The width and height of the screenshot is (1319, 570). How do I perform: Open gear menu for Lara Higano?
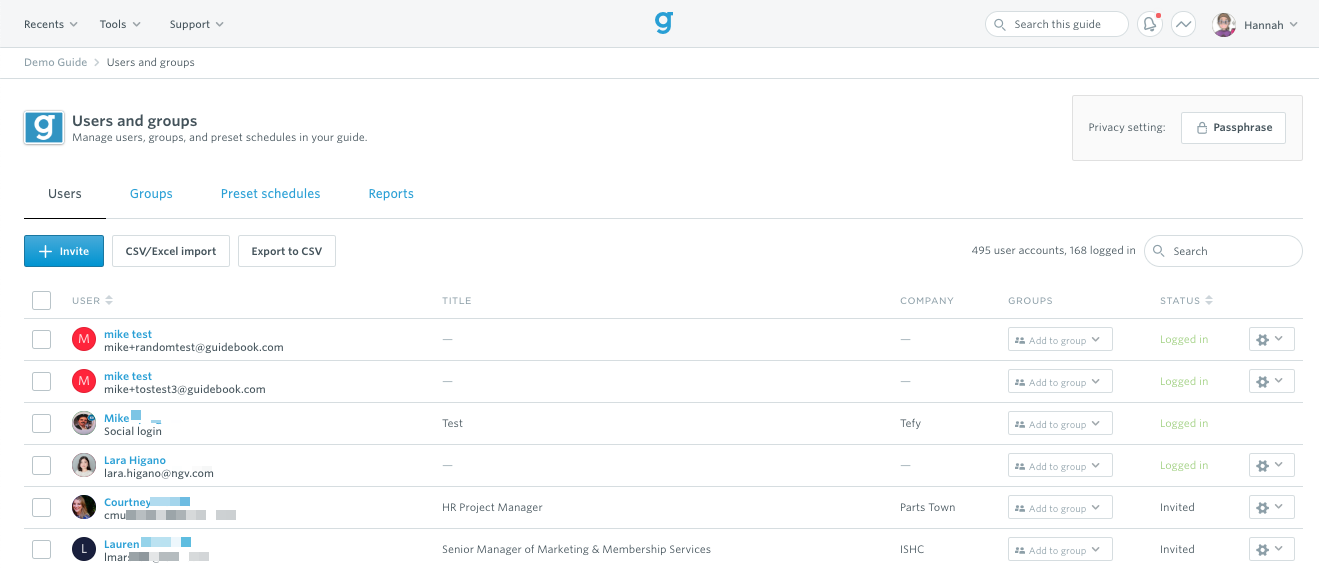[1272, 465]
